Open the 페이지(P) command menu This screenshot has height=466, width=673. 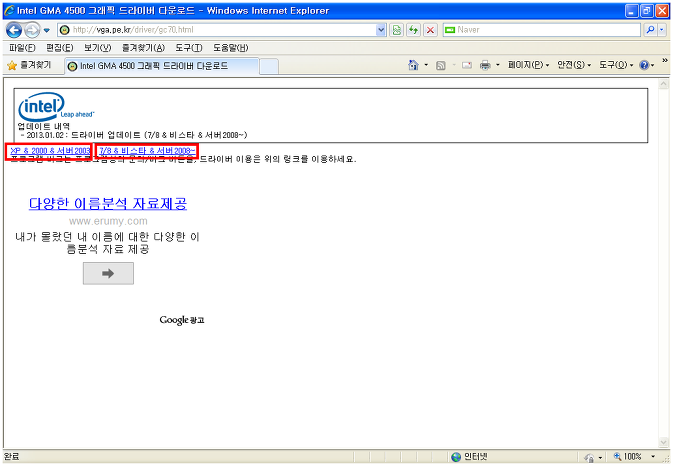tap(528, 65)
